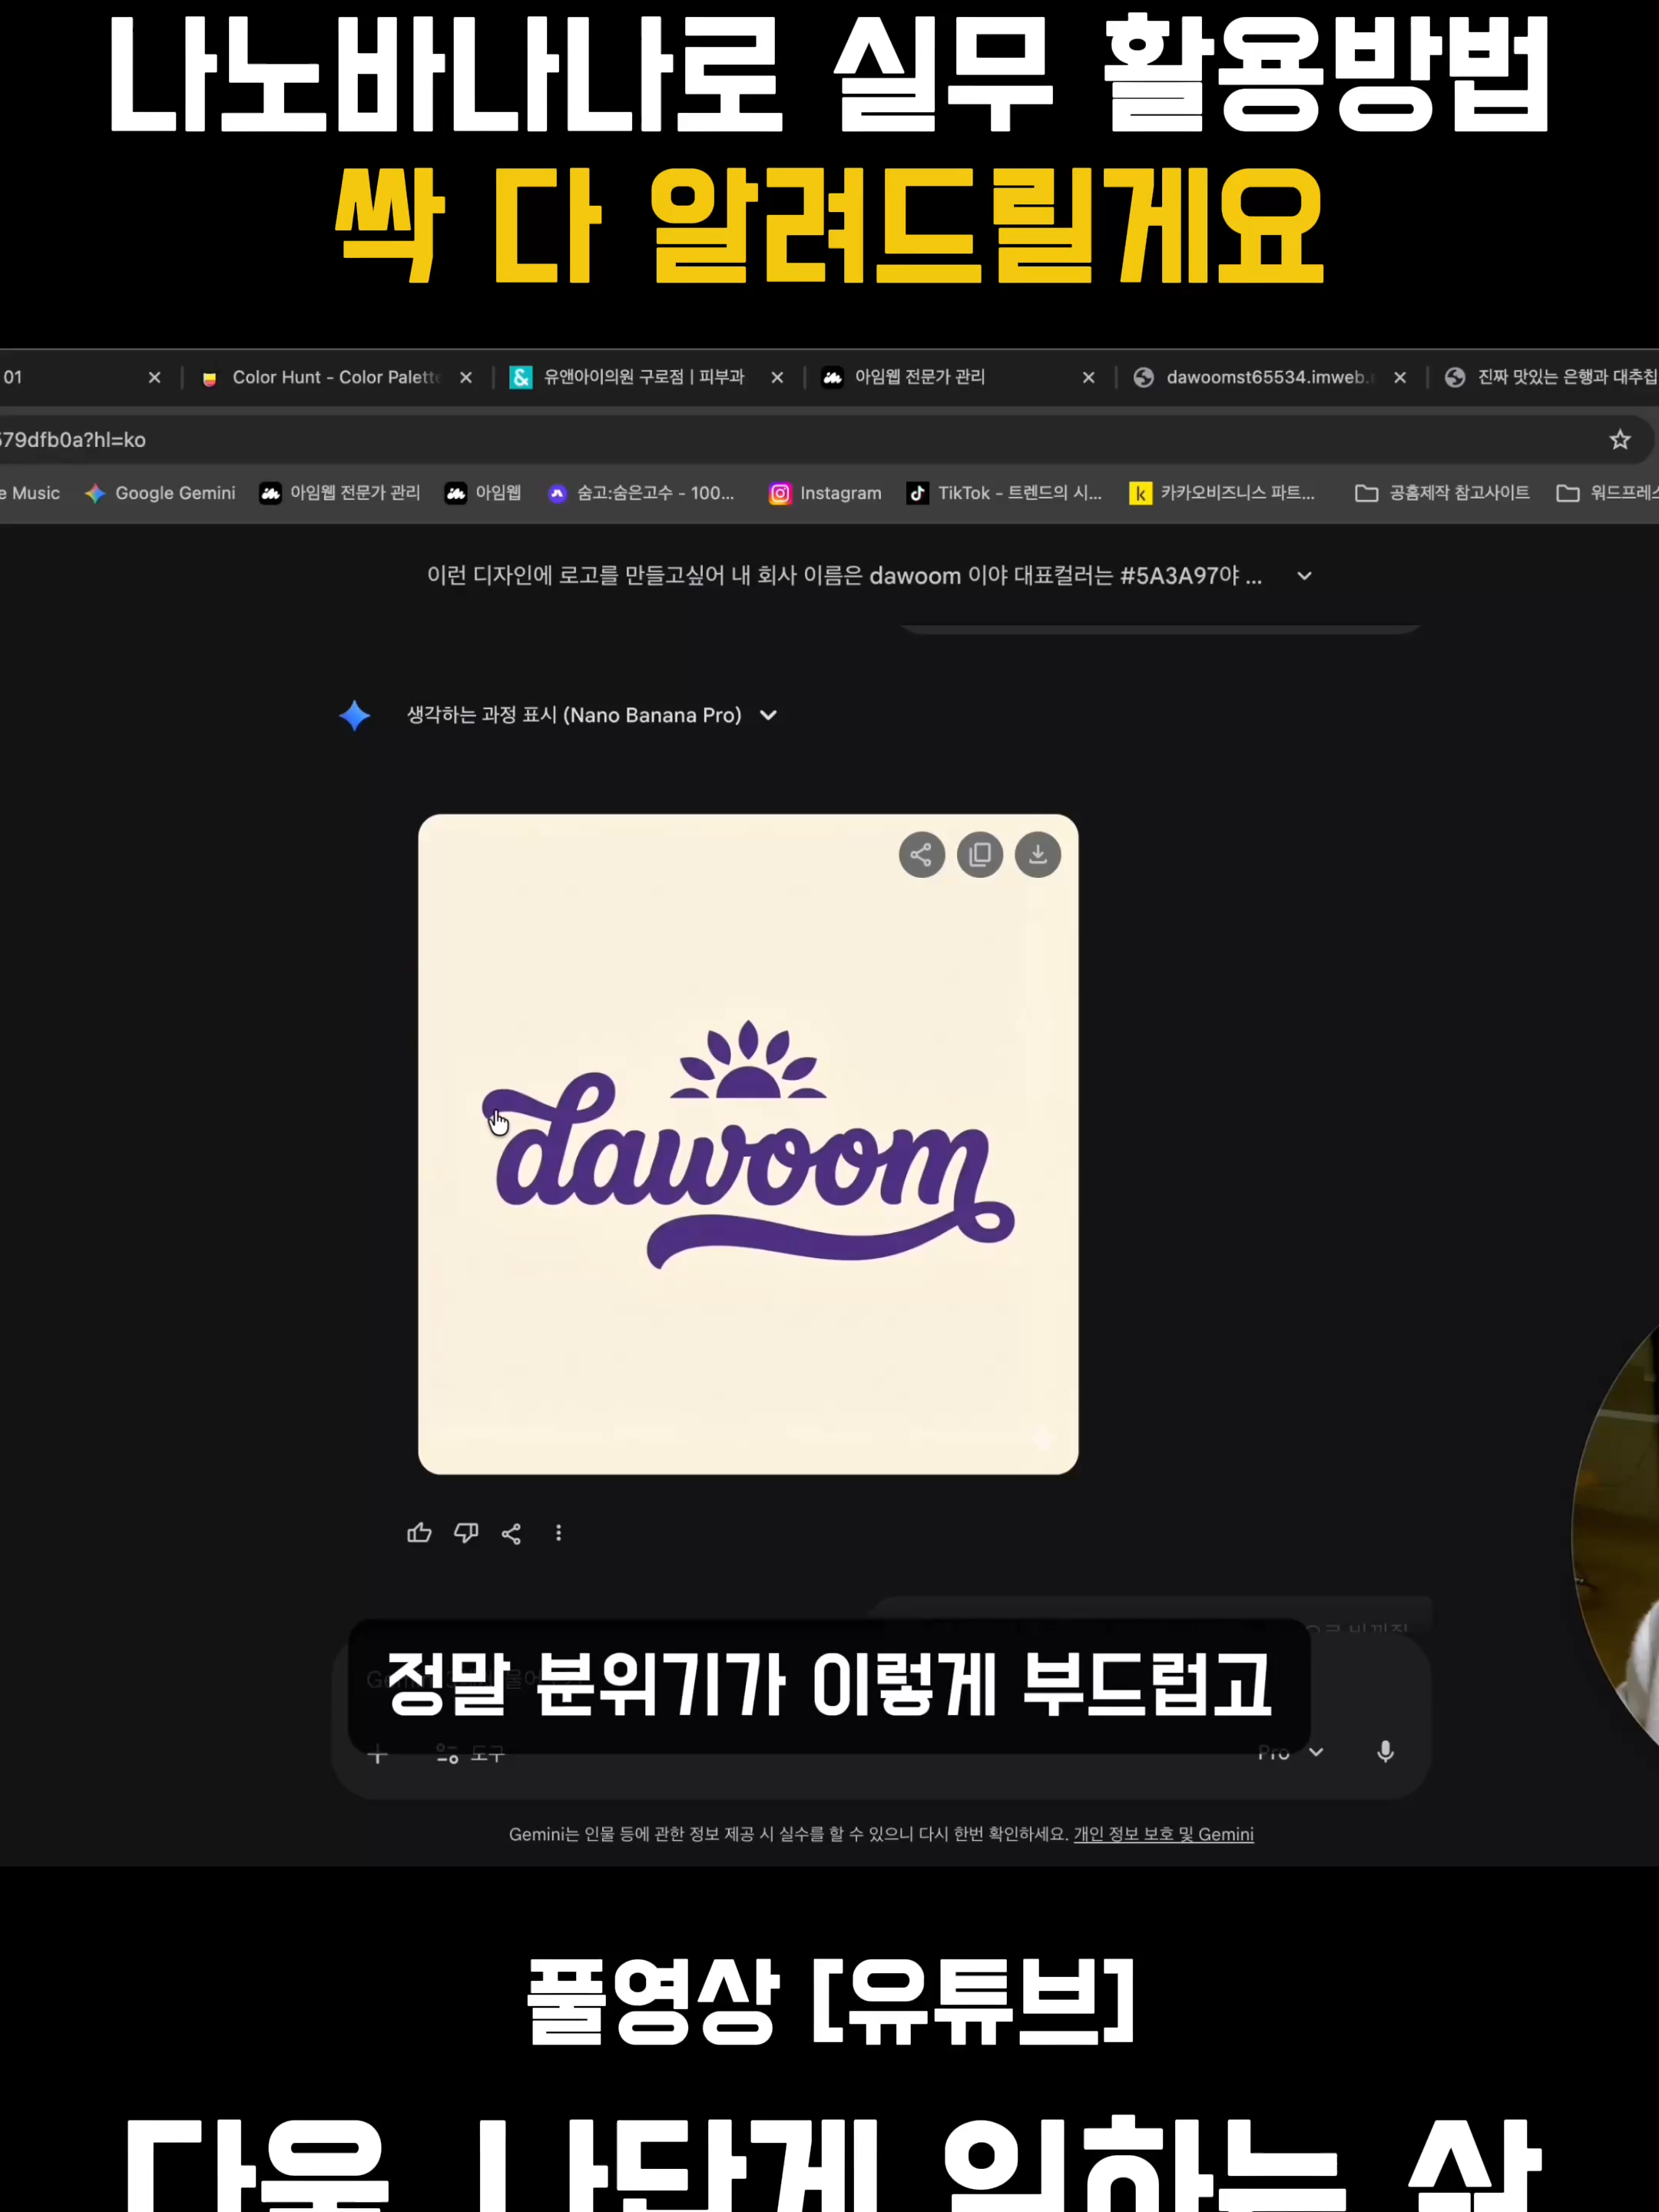
Task: Open the 도구 tools button
Action: (470, 1754)
